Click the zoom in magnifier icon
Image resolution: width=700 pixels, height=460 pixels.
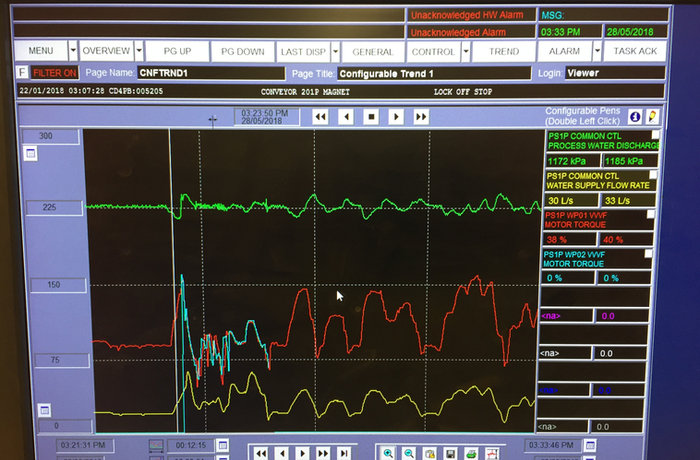pos(388,453)
